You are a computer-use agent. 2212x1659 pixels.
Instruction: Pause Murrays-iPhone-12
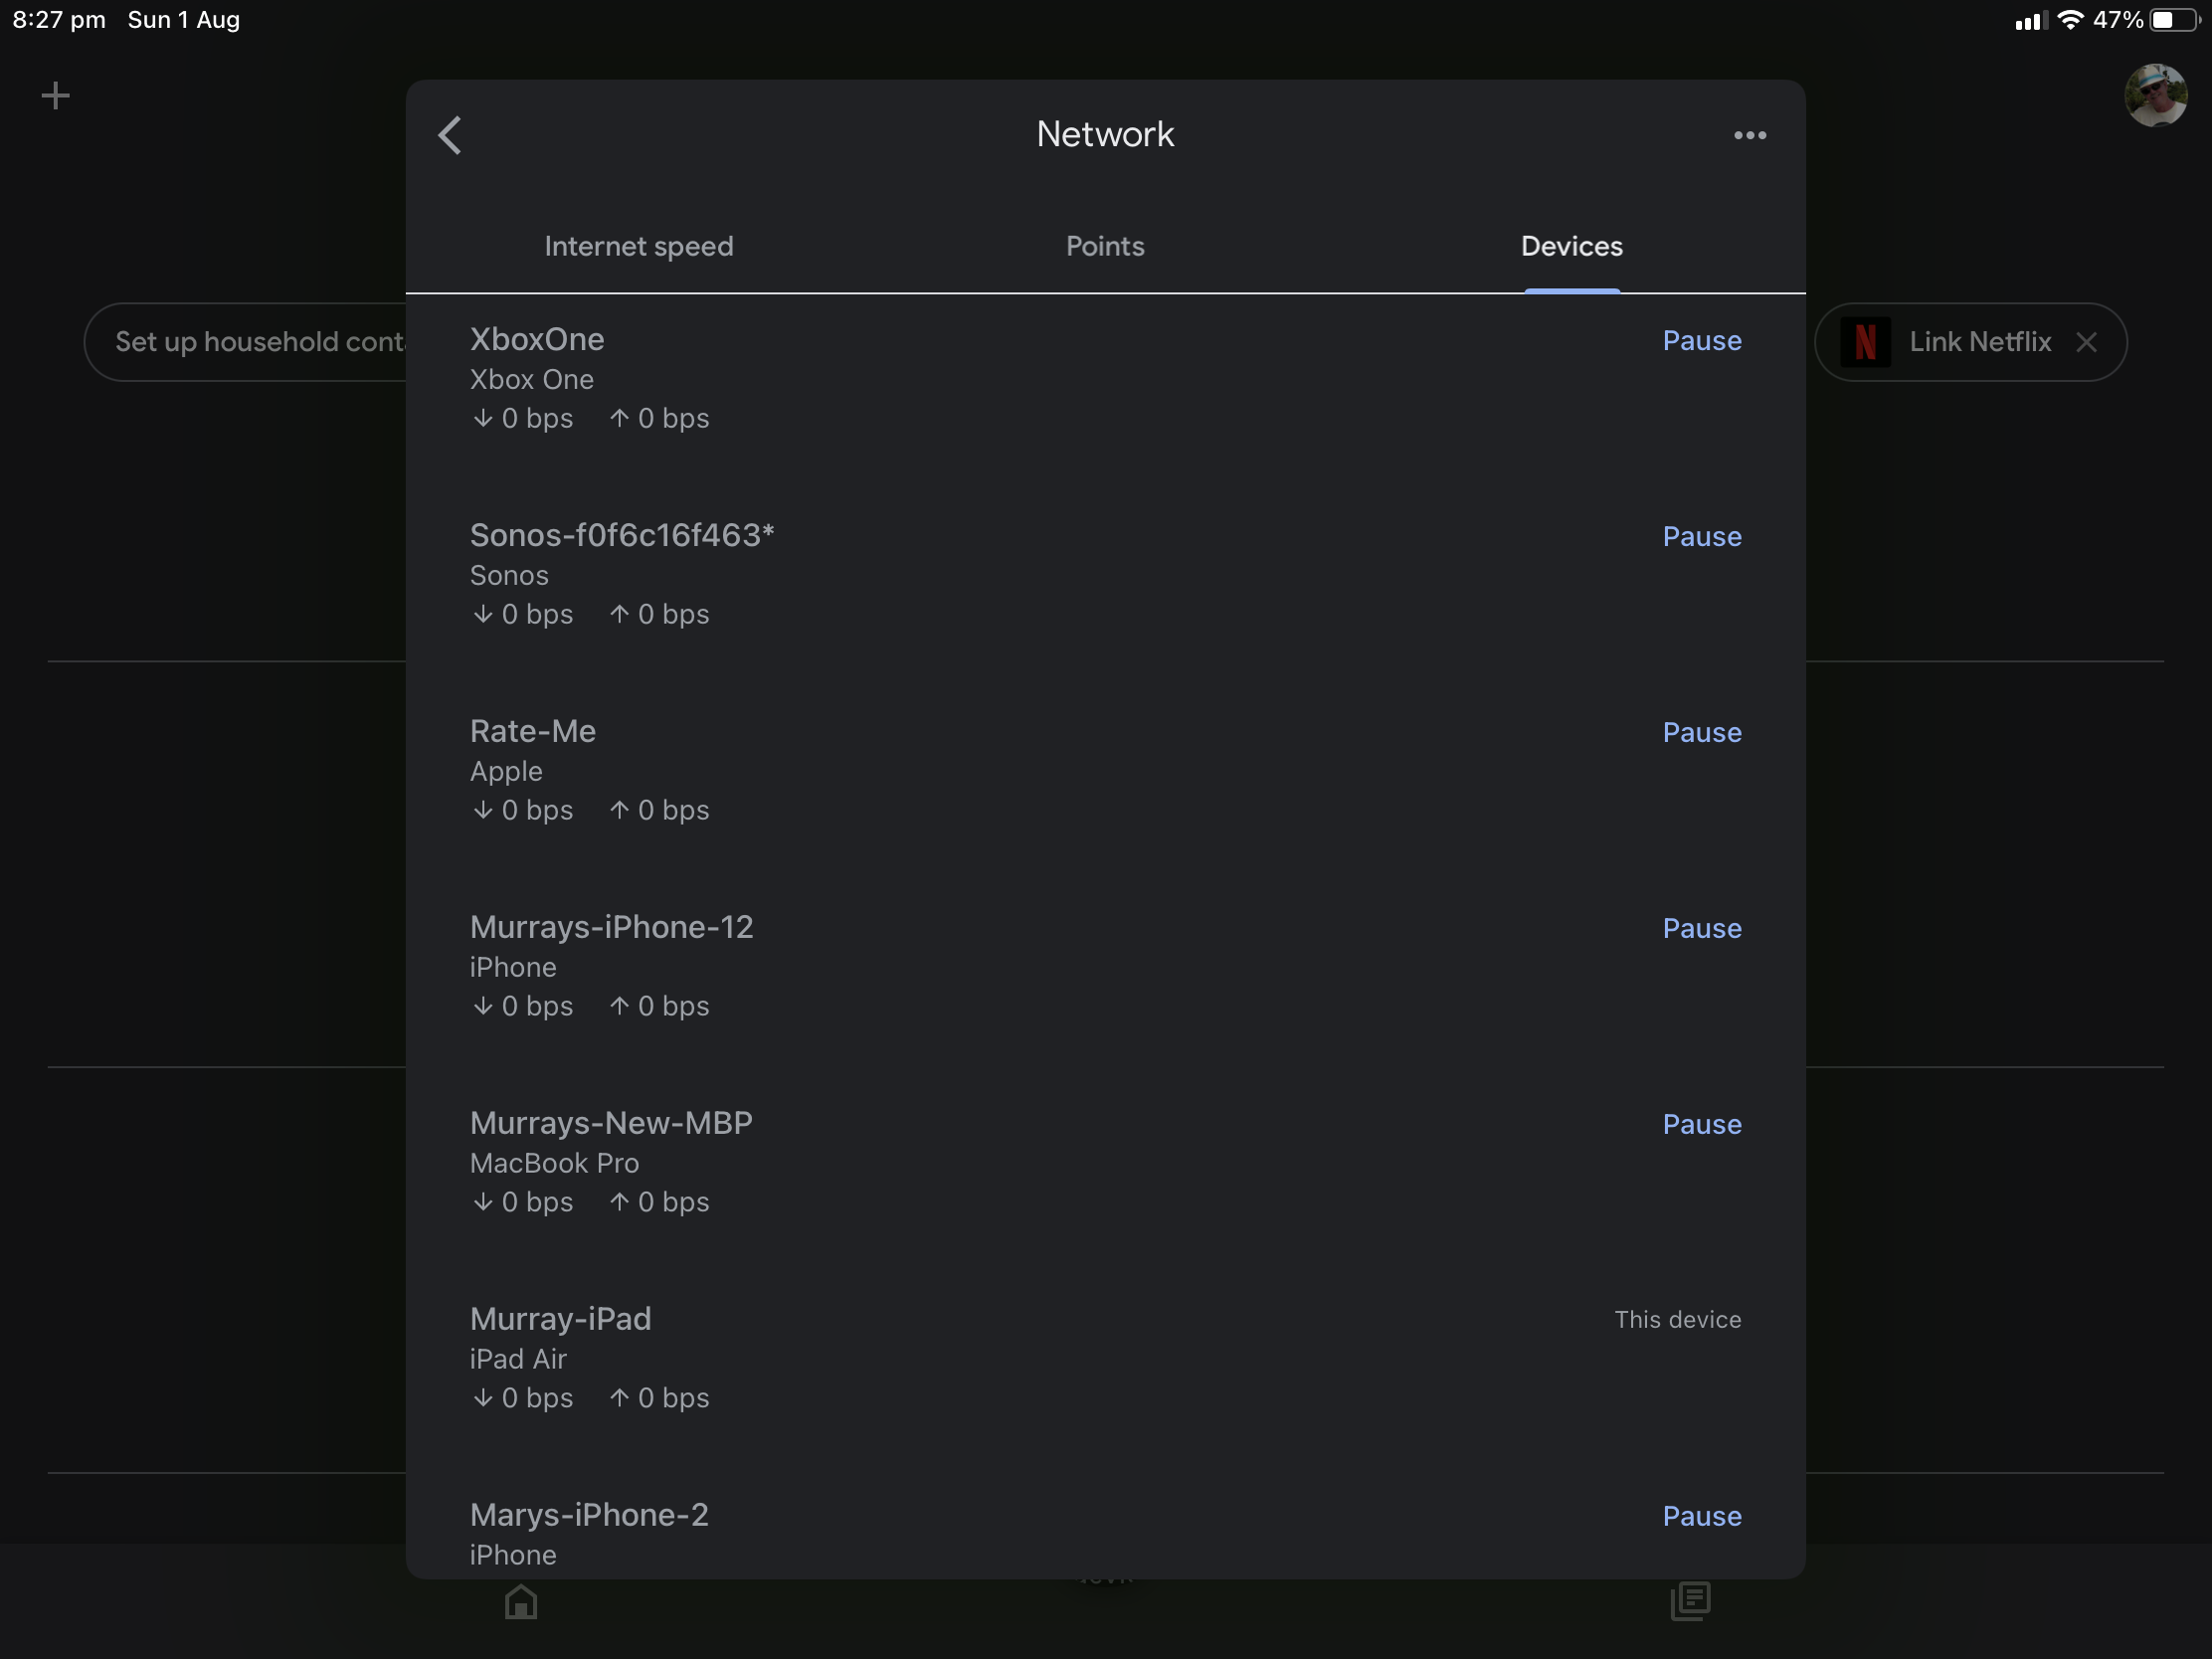coord(1702,928)
